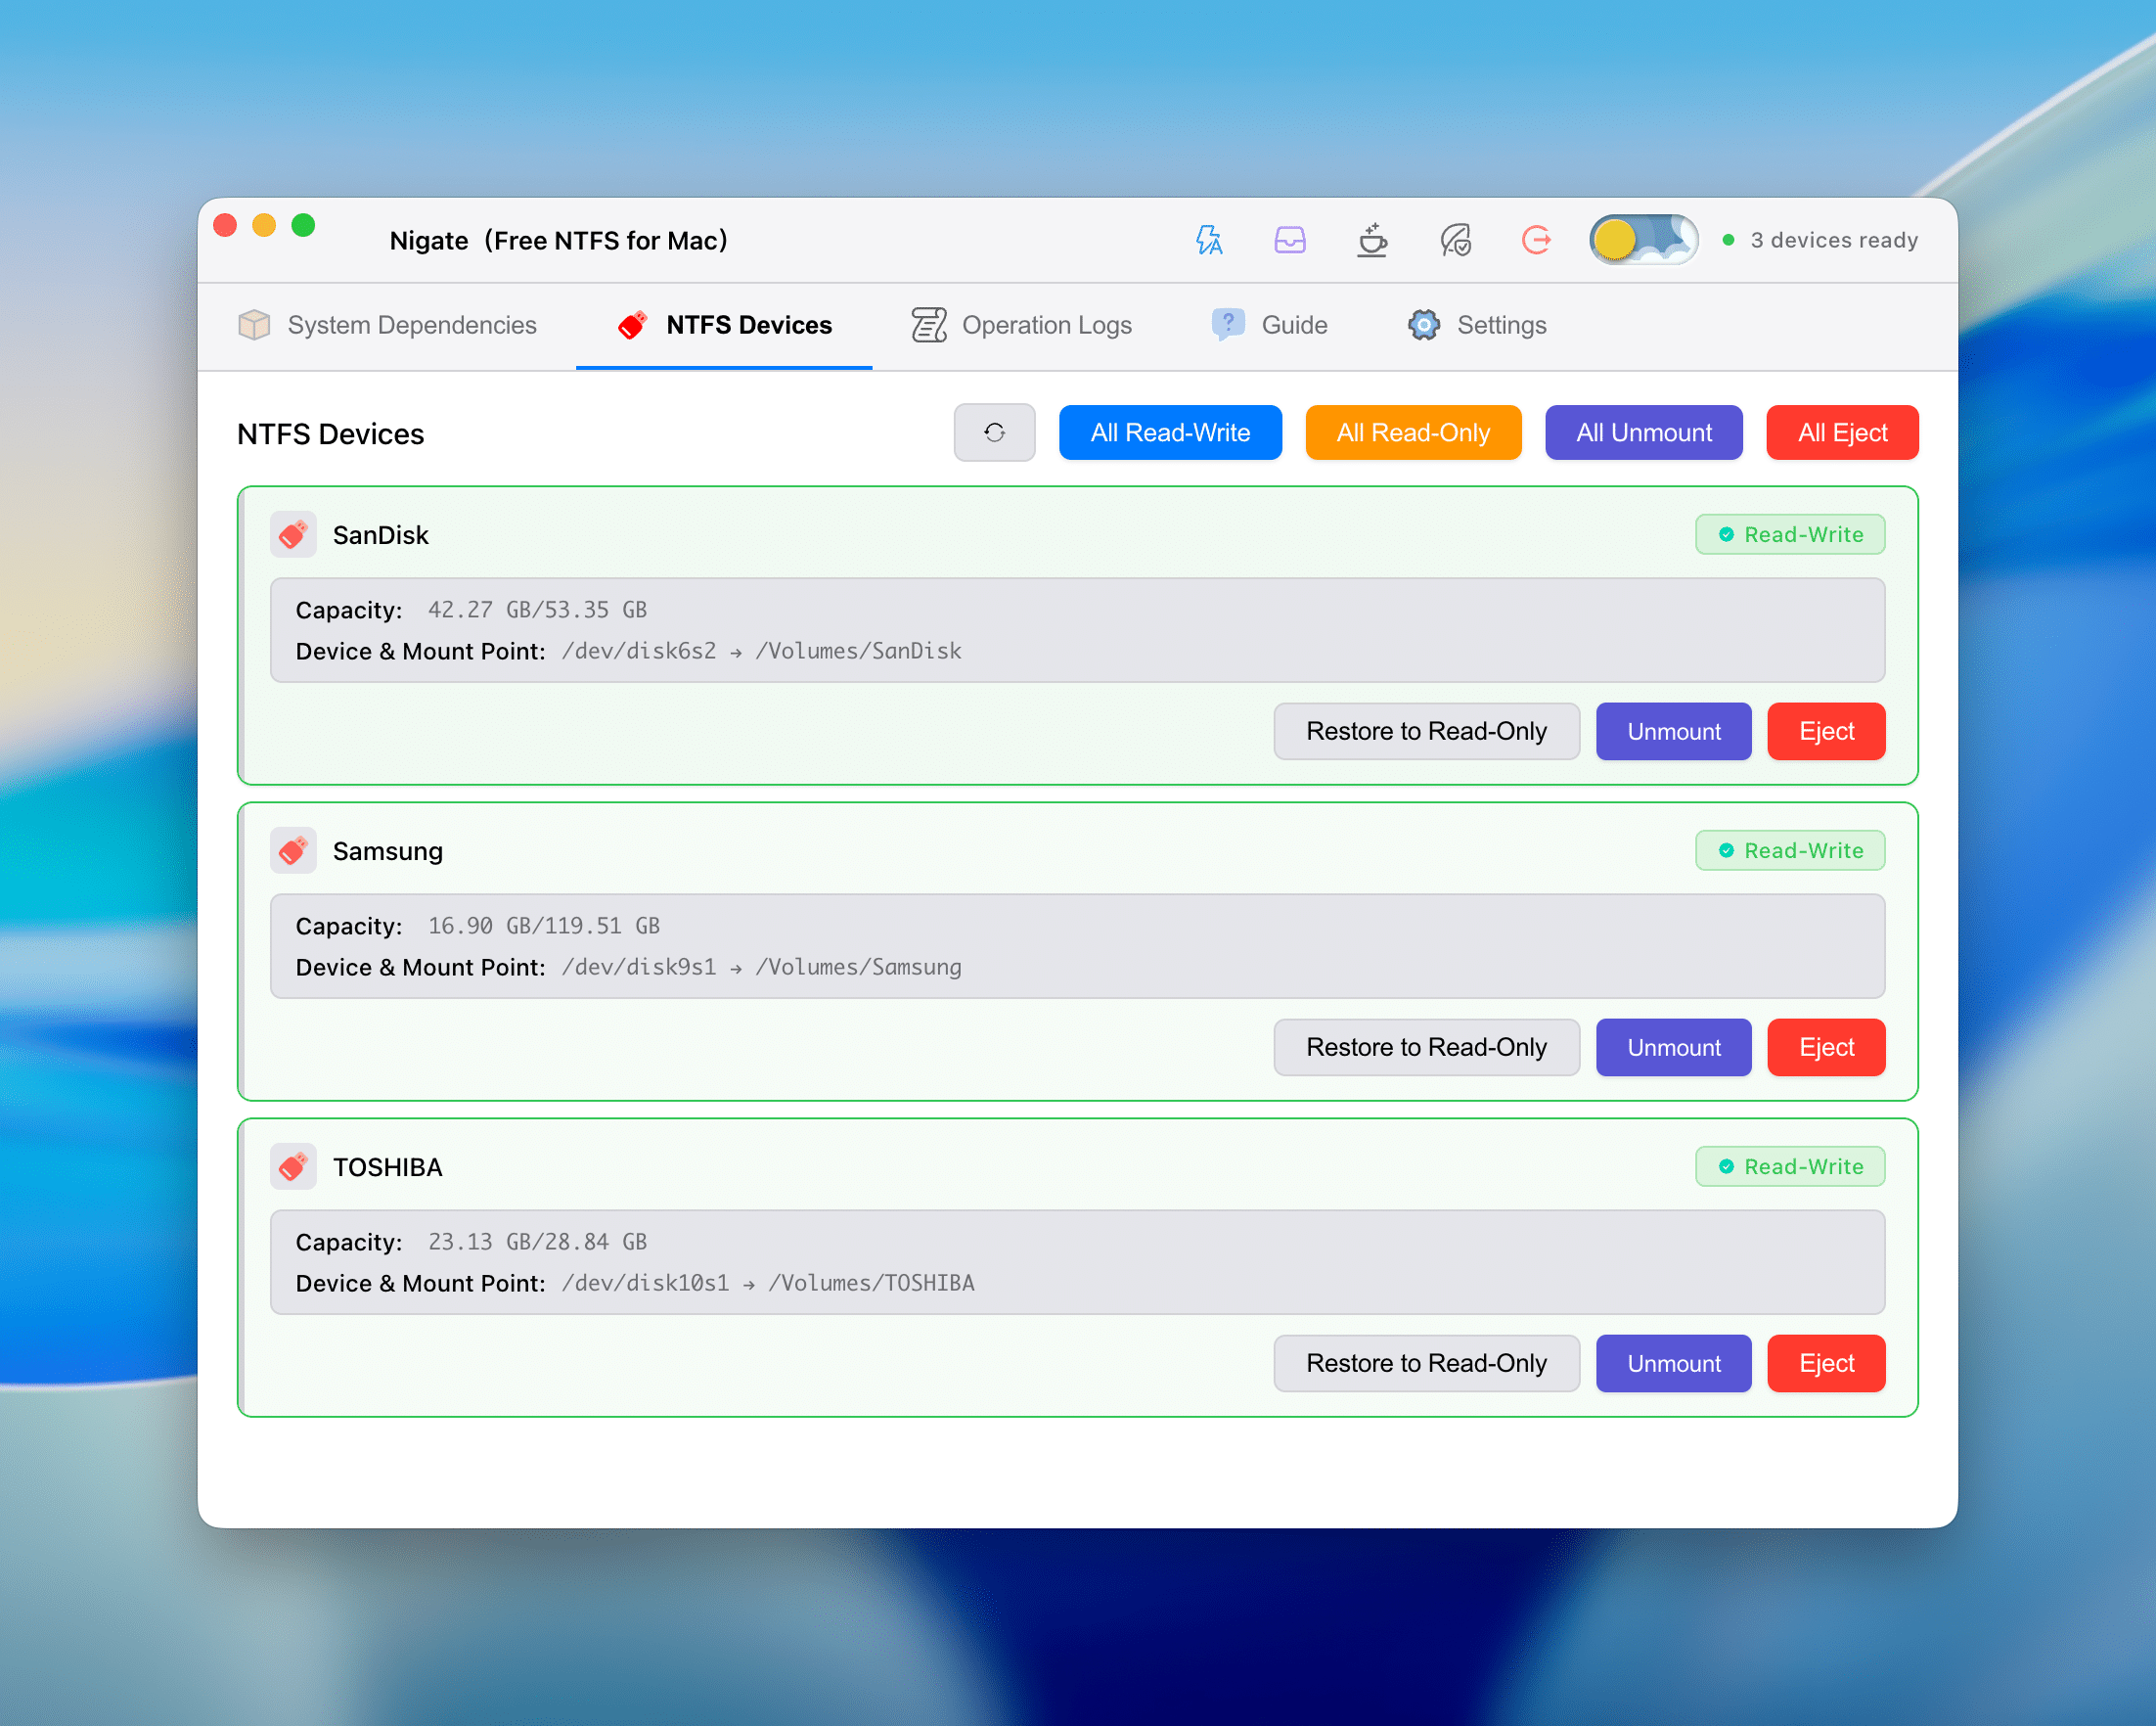Click the All Eject button
2156x1726 pixels.
1842,432
